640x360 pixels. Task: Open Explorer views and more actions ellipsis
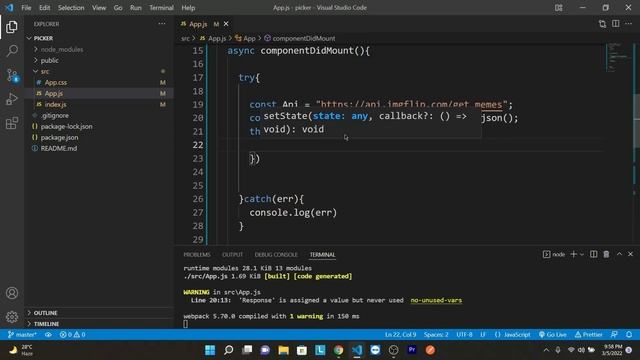[162, 24]
